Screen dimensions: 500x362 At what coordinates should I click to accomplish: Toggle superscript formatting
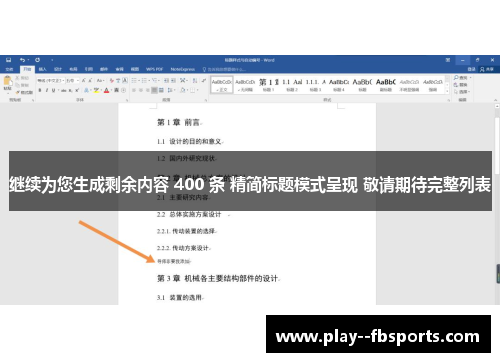coord(77,90)
